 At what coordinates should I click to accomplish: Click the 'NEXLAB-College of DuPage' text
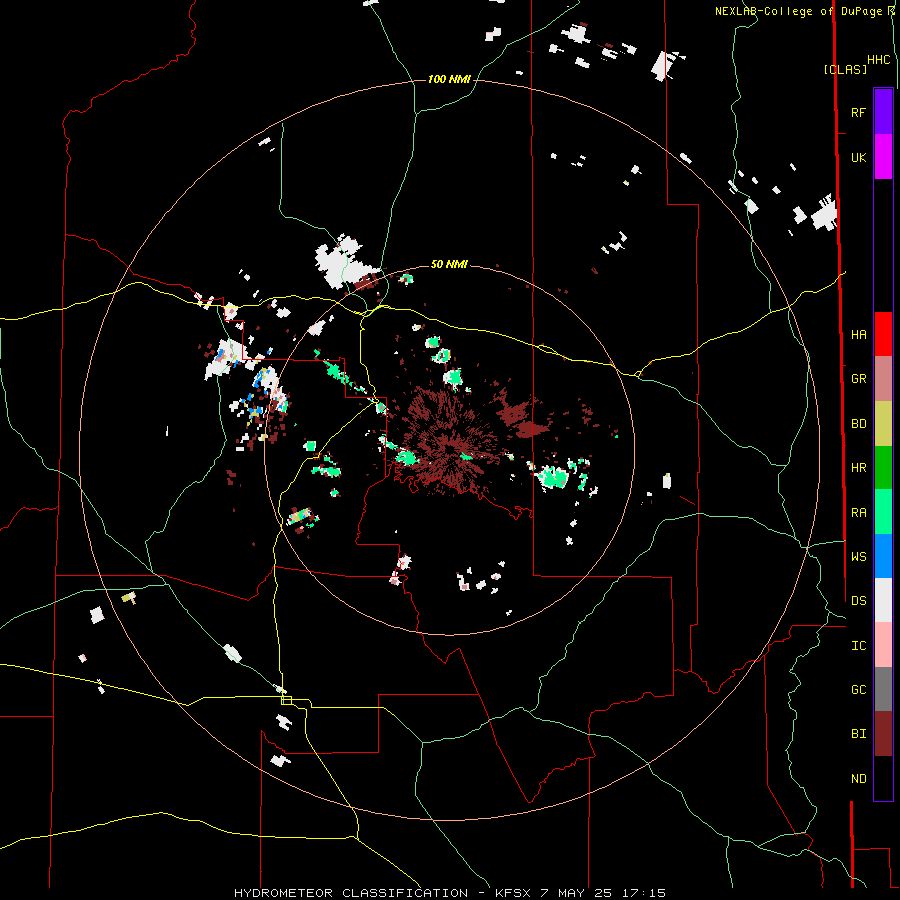click(x=798, y=11)
